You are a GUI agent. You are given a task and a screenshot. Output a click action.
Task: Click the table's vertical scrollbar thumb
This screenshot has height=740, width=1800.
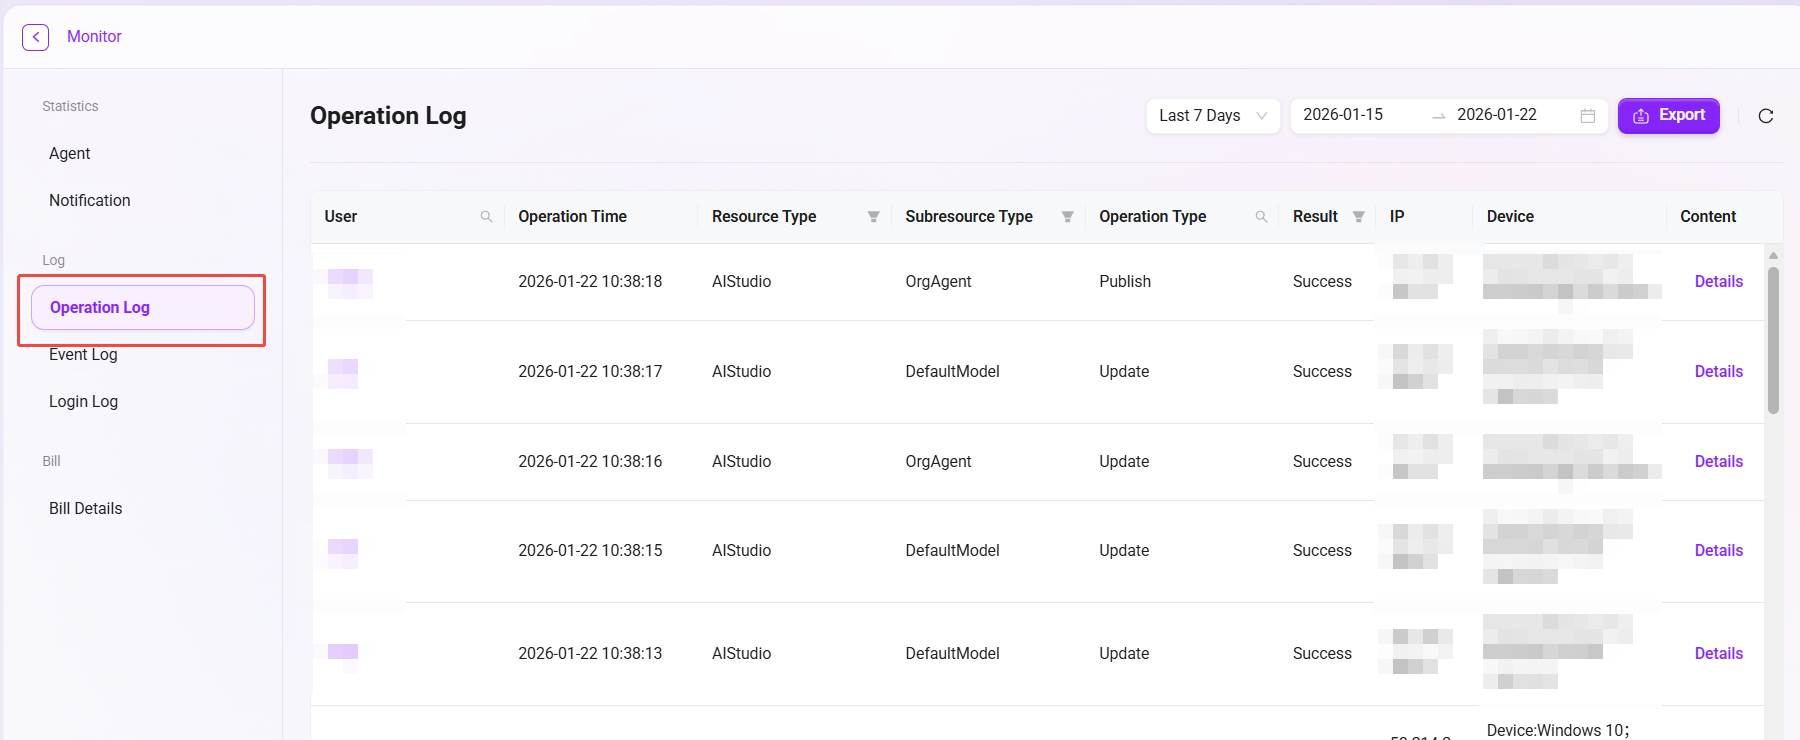(1772, 340)
